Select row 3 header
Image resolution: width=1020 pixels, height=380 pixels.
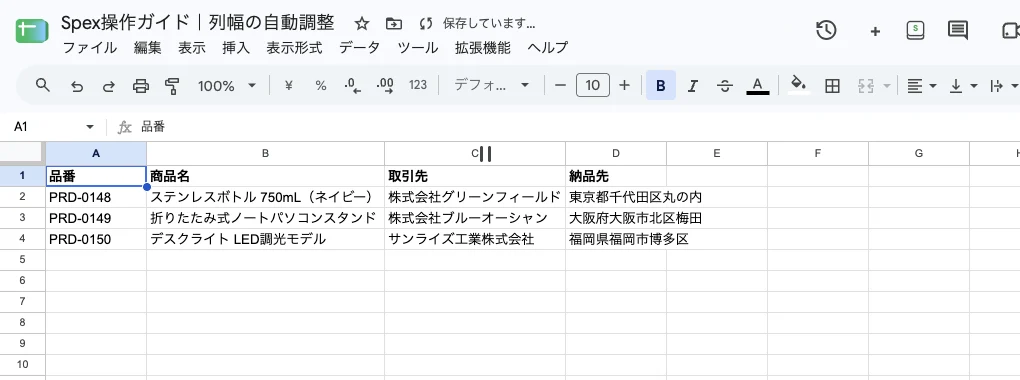tap(23, 217)
